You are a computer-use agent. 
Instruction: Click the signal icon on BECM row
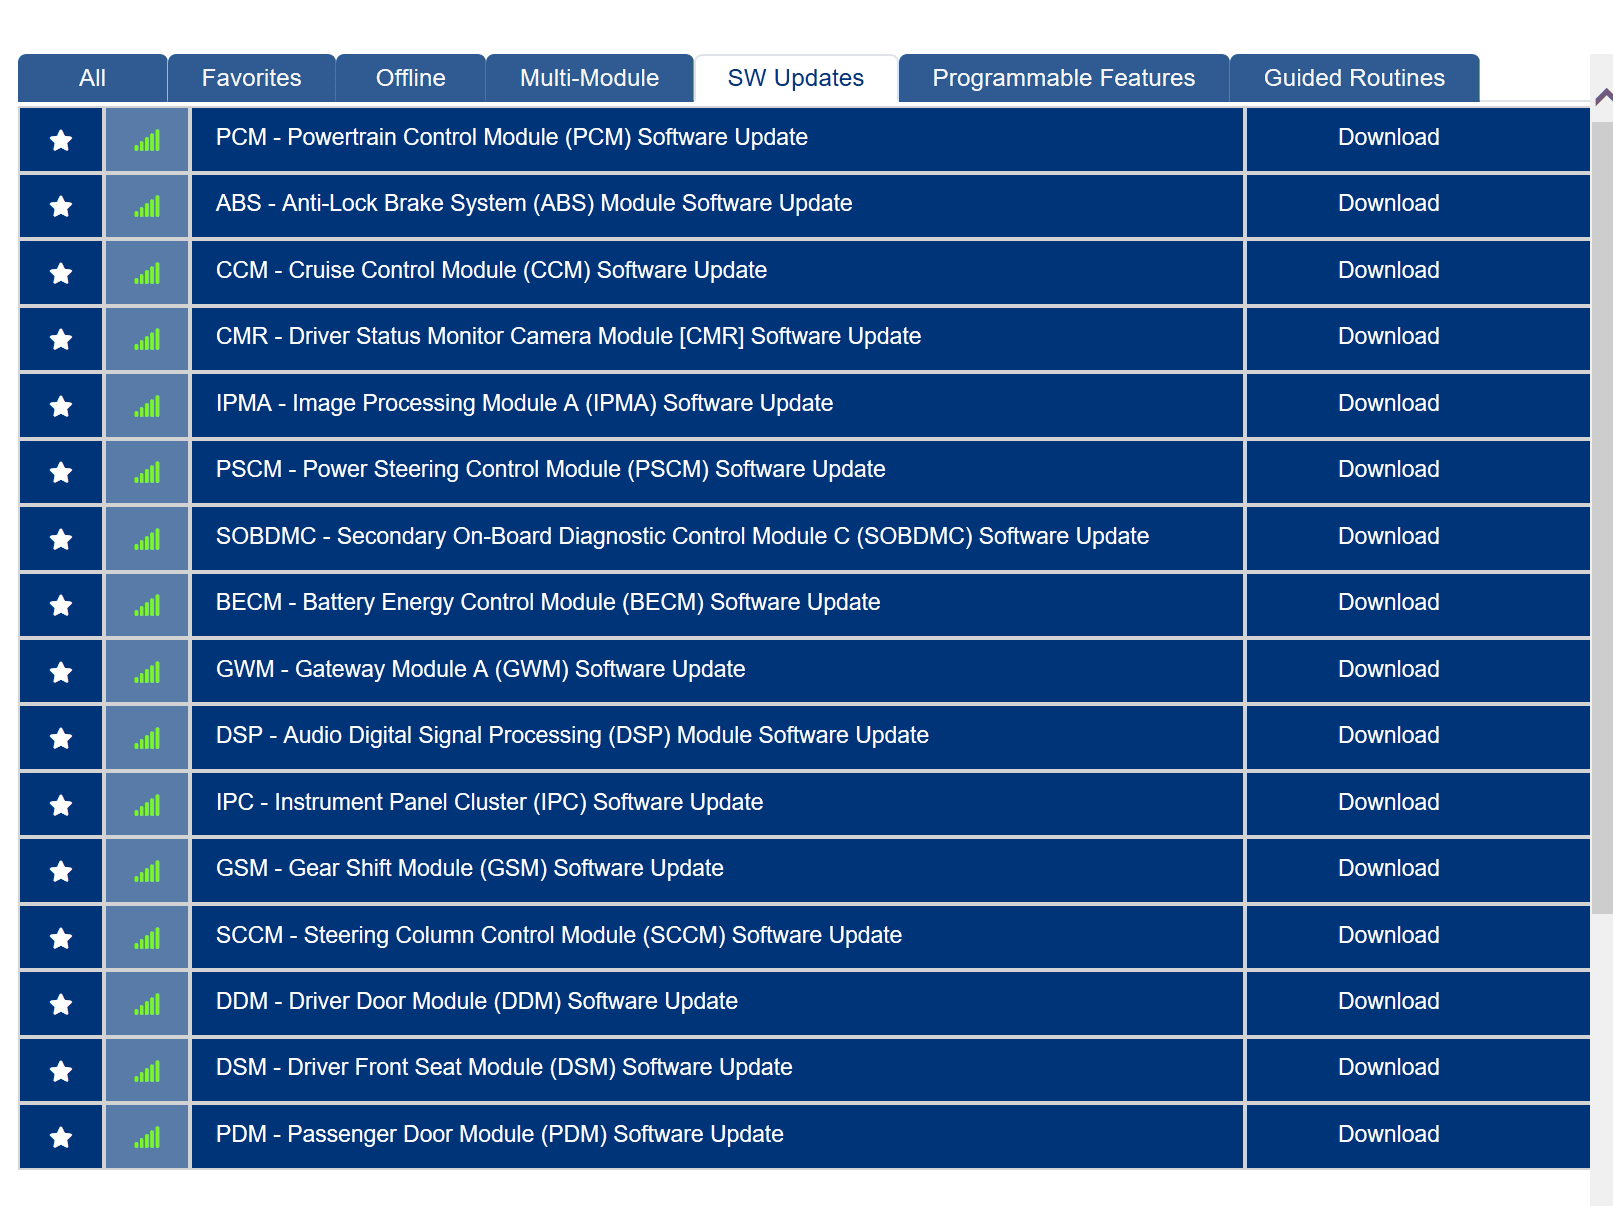146,604
